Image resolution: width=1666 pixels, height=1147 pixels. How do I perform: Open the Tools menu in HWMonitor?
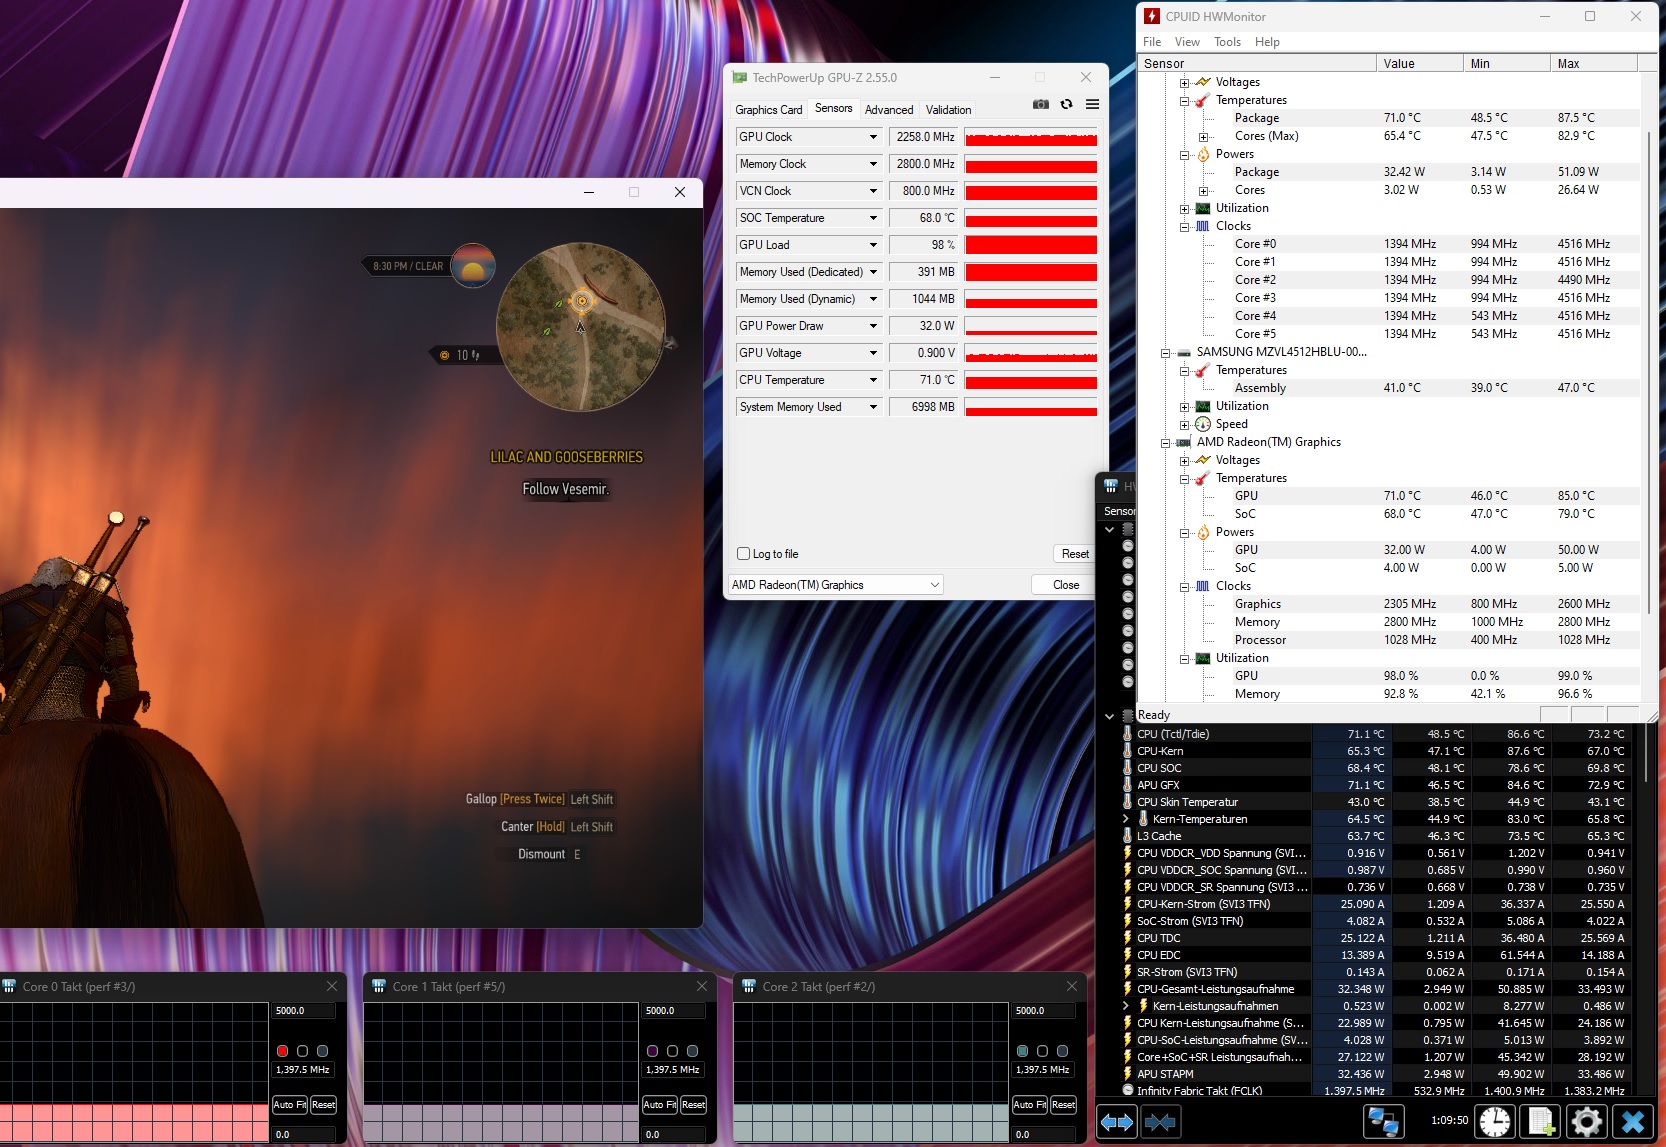1227,42
